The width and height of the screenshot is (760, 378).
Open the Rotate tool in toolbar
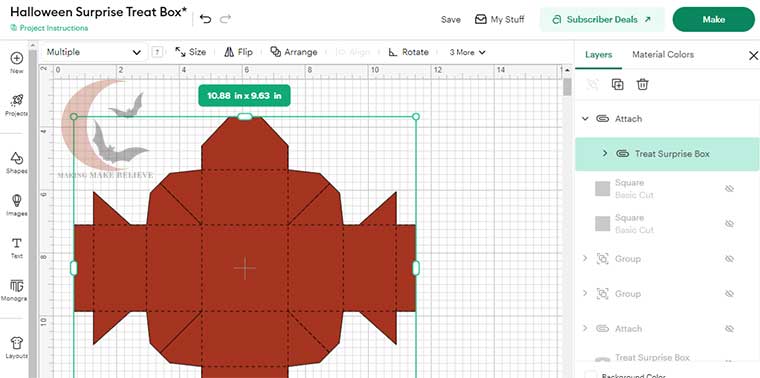[x=409, y=52]
